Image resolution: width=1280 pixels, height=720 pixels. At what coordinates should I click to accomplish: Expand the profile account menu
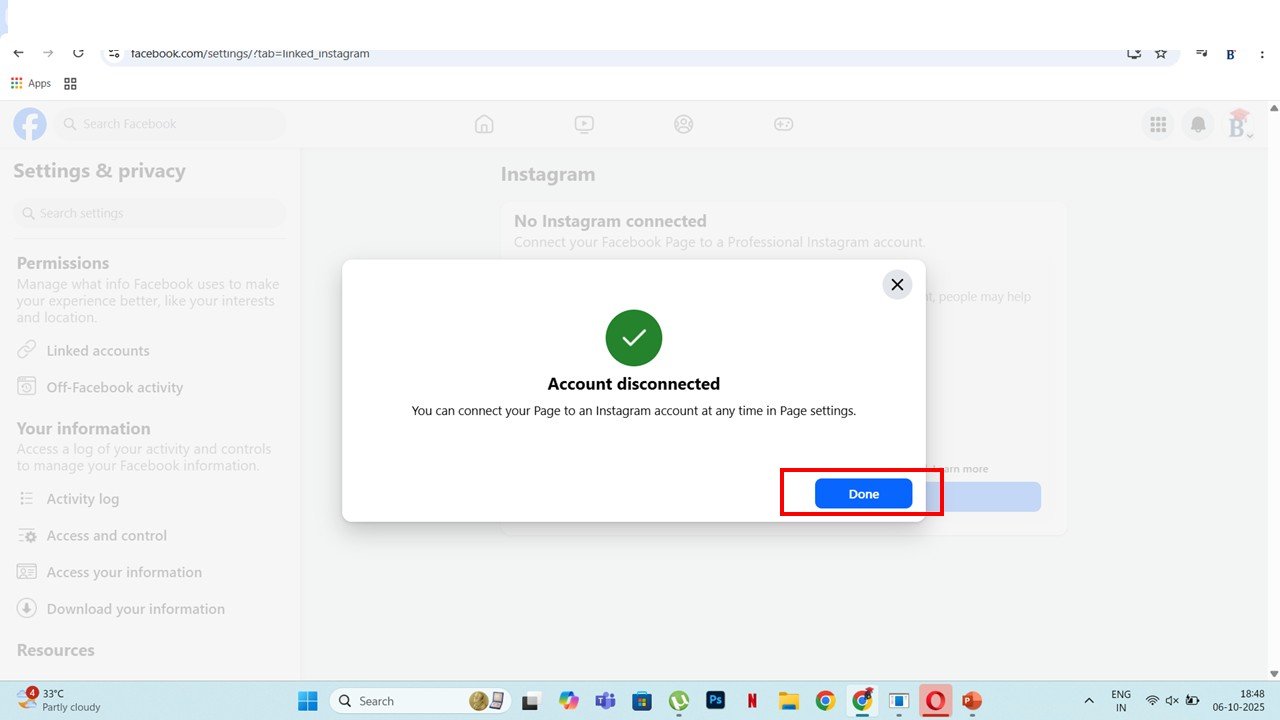pyautogui.click(x=1238, y=125)
